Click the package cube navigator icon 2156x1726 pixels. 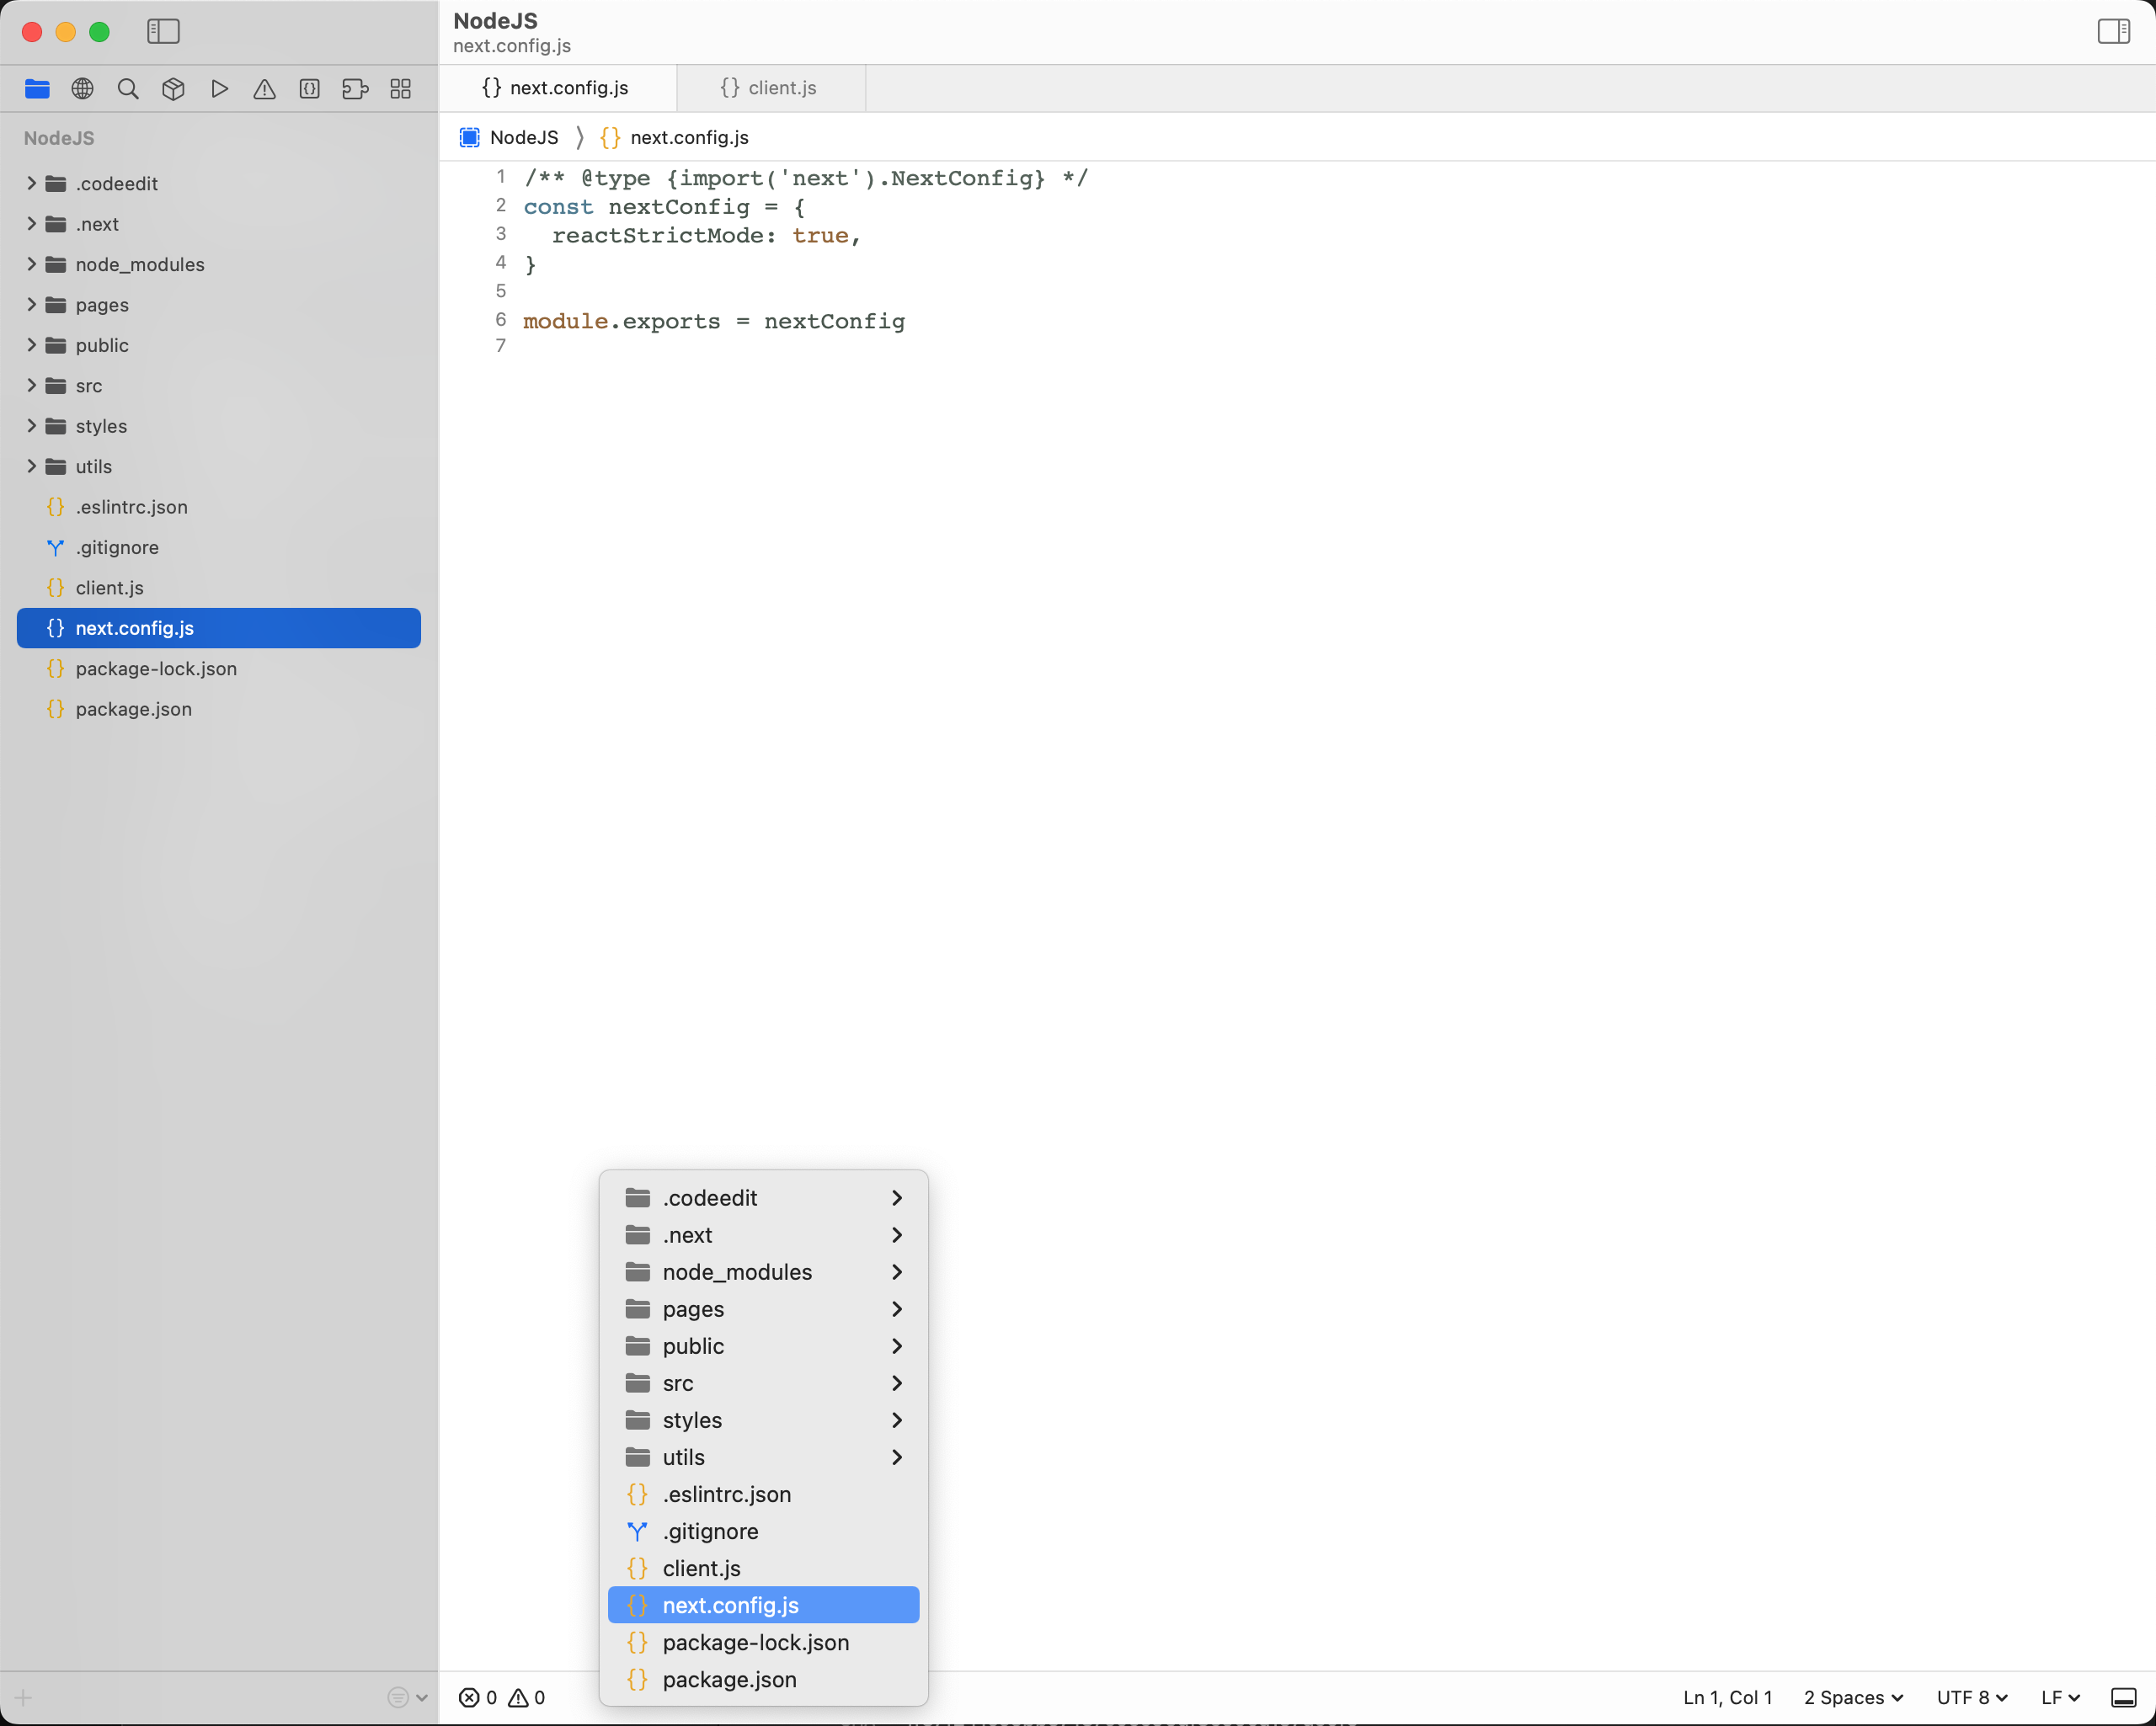[x=172, y=88]
